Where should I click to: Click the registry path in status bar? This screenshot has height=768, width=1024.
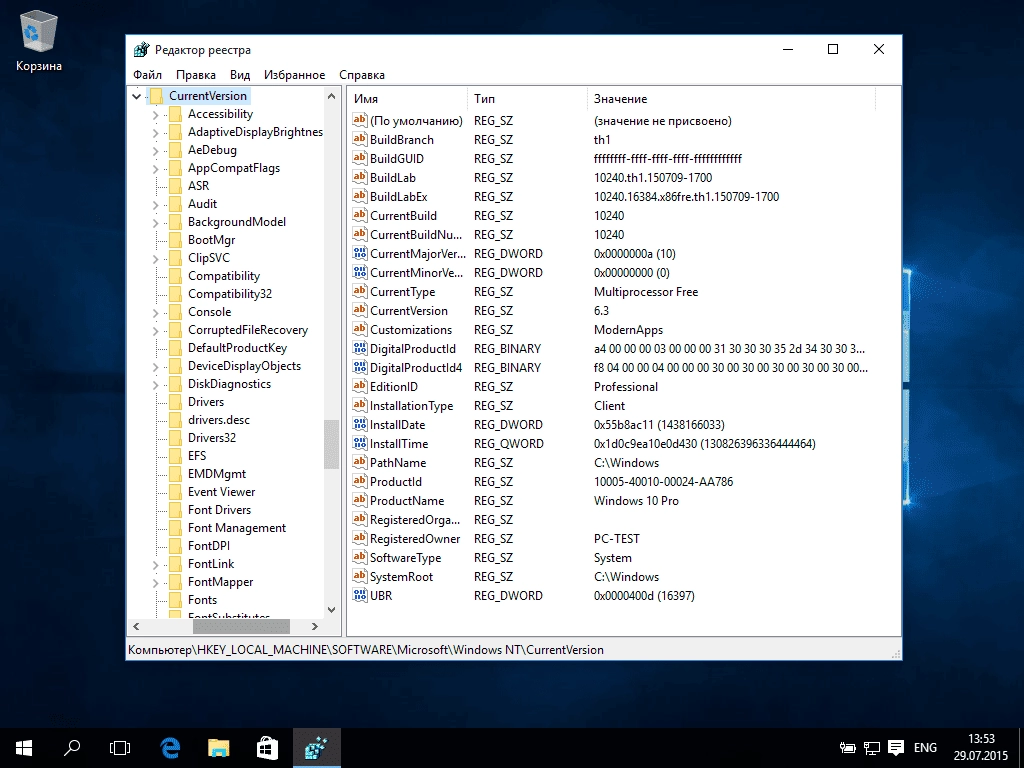366,650
